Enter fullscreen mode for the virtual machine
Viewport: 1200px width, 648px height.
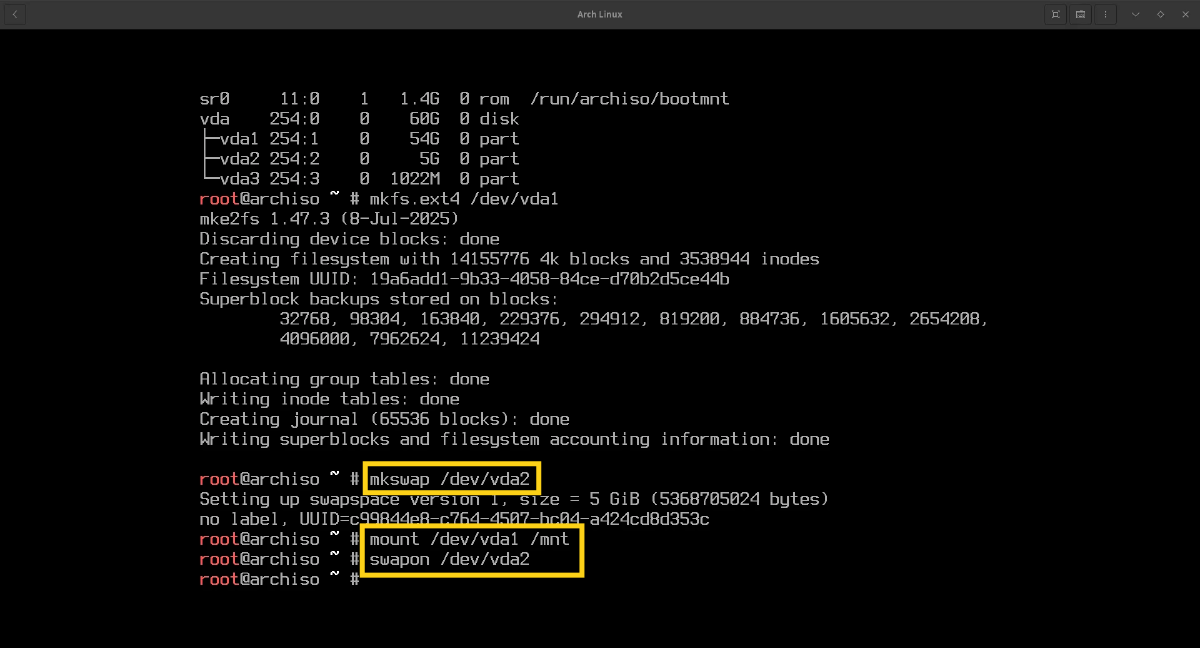coord(1055,14)
